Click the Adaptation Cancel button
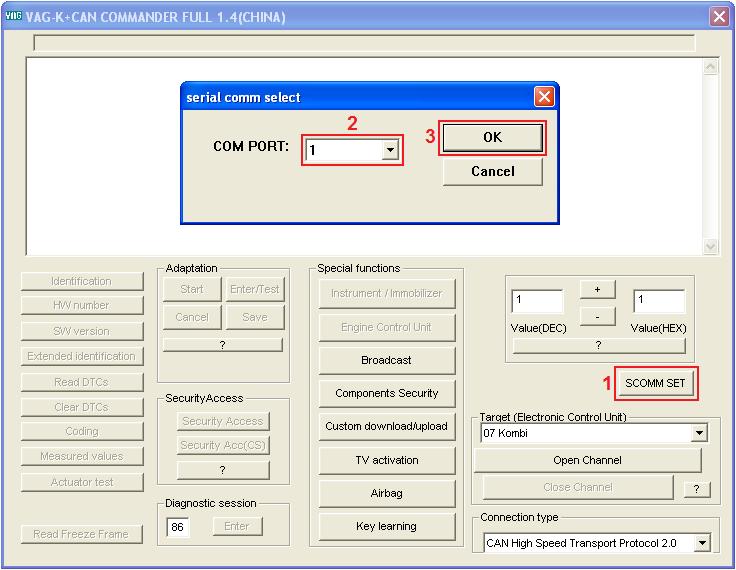This screenshot has height=570, width=736. click(x=192, y=317)
